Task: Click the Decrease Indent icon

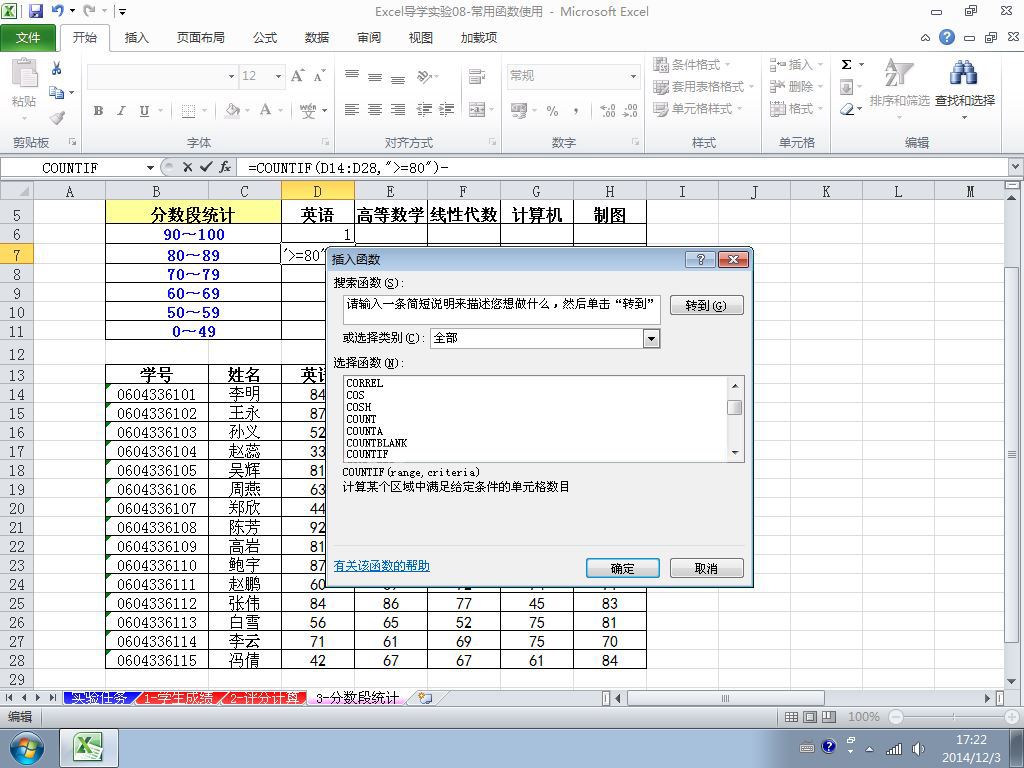Action: coord(424,110)
